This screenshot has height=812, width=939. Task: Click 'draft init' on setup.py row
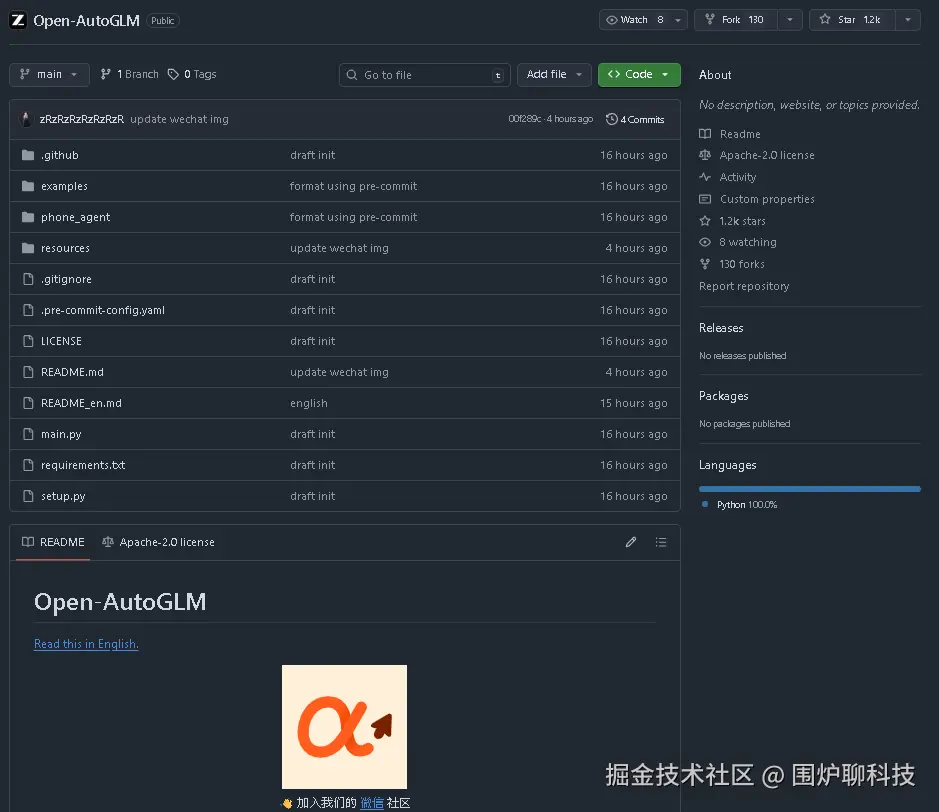pyautogui.click(x=313, y=496)
